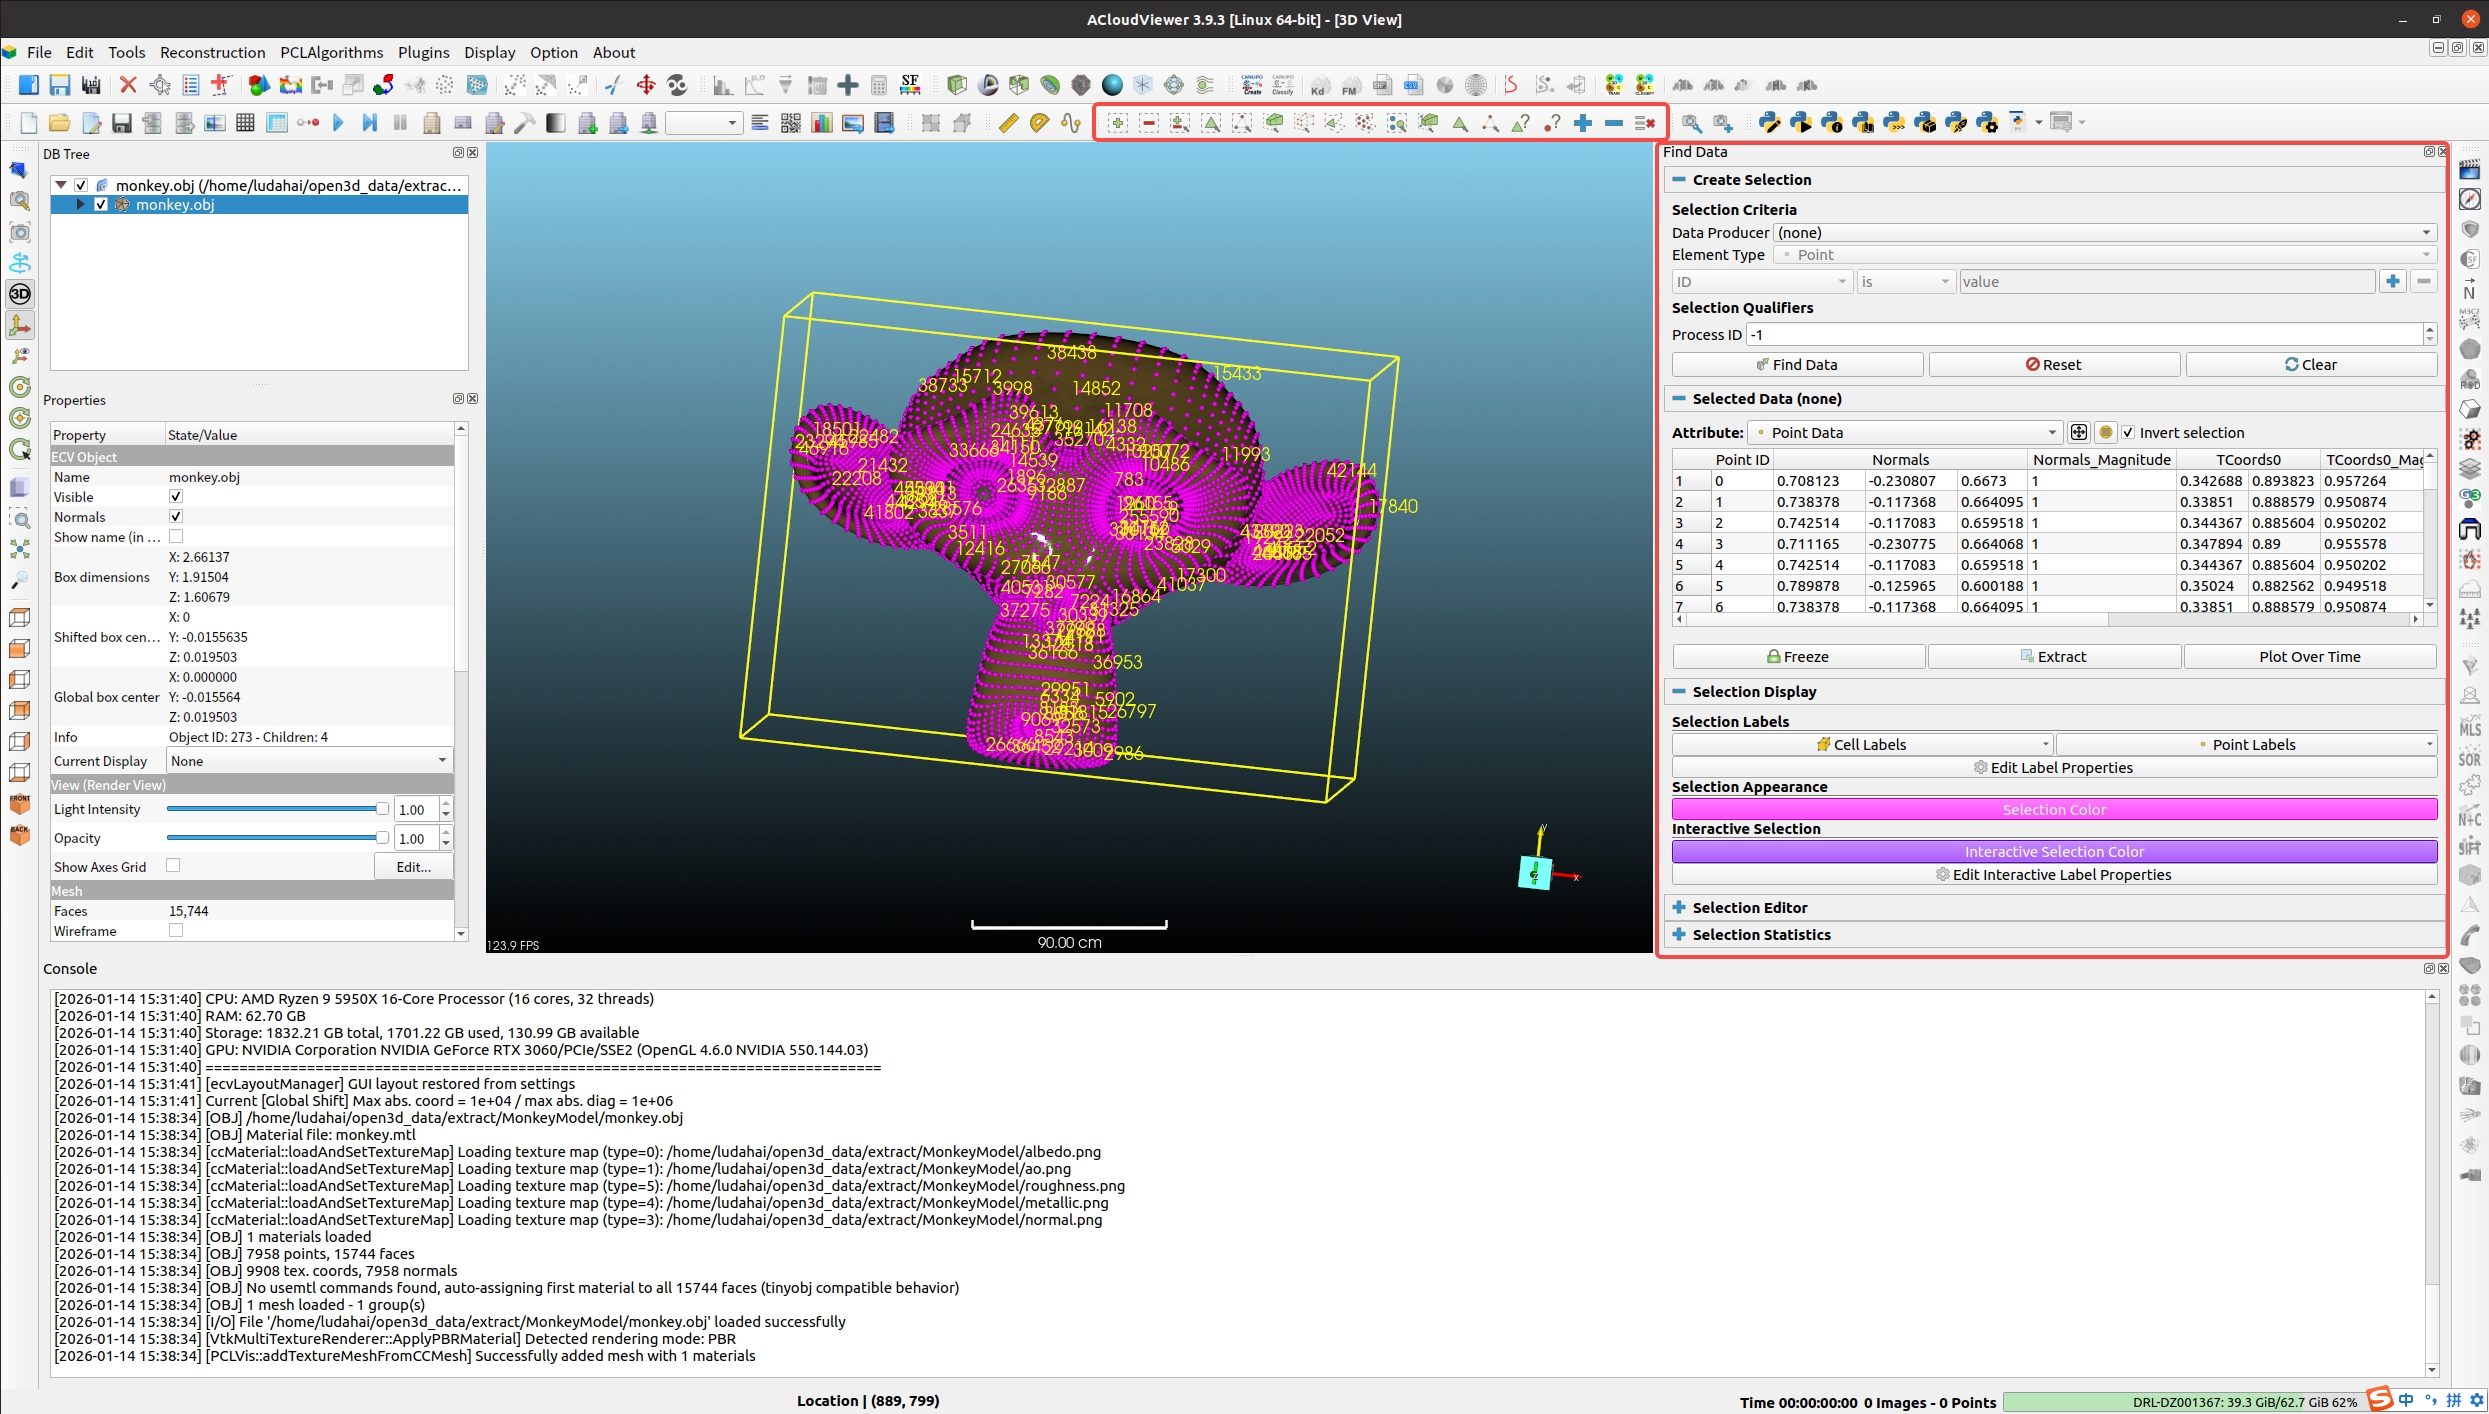Toggle the Invert selection checkbox
This screenshot has height=1414, width=2489.
[2129, 433]
